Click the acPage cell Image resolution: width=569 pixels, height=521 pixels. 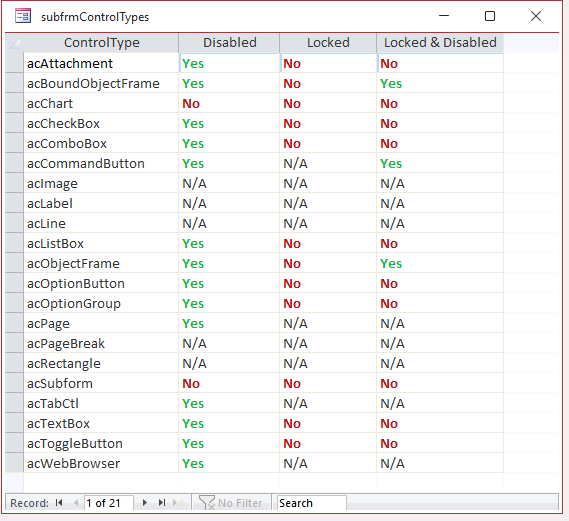[101, 323]
